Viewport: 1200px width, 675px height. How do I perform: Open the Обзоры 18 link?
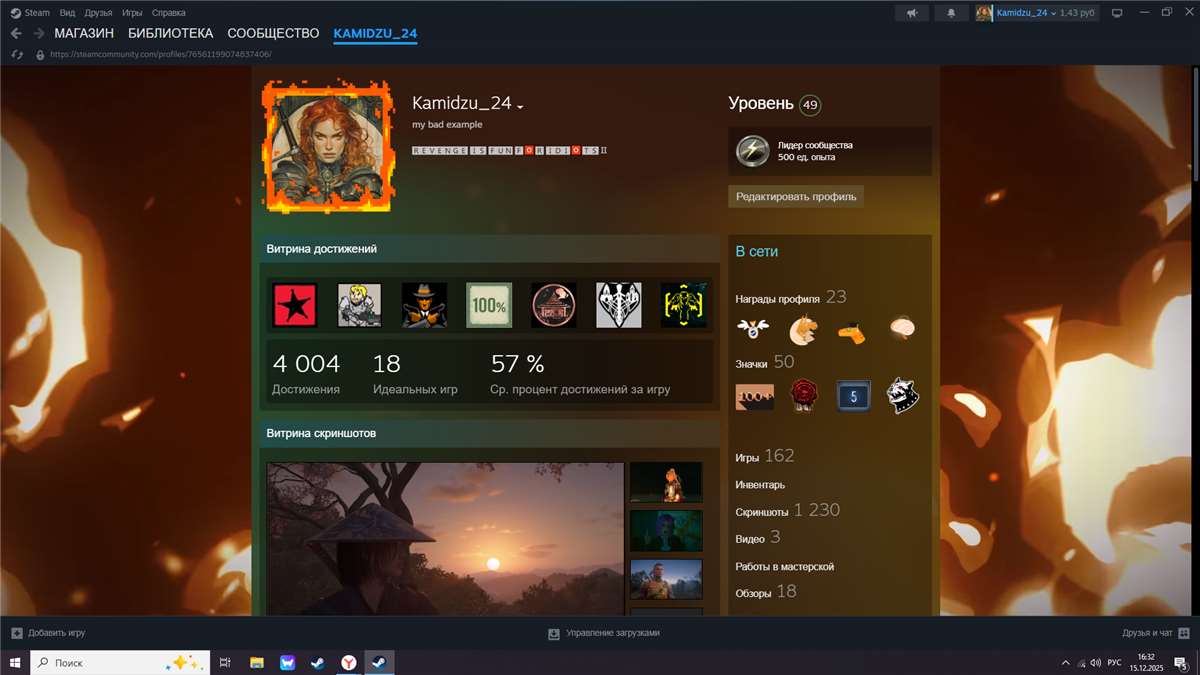755,591
